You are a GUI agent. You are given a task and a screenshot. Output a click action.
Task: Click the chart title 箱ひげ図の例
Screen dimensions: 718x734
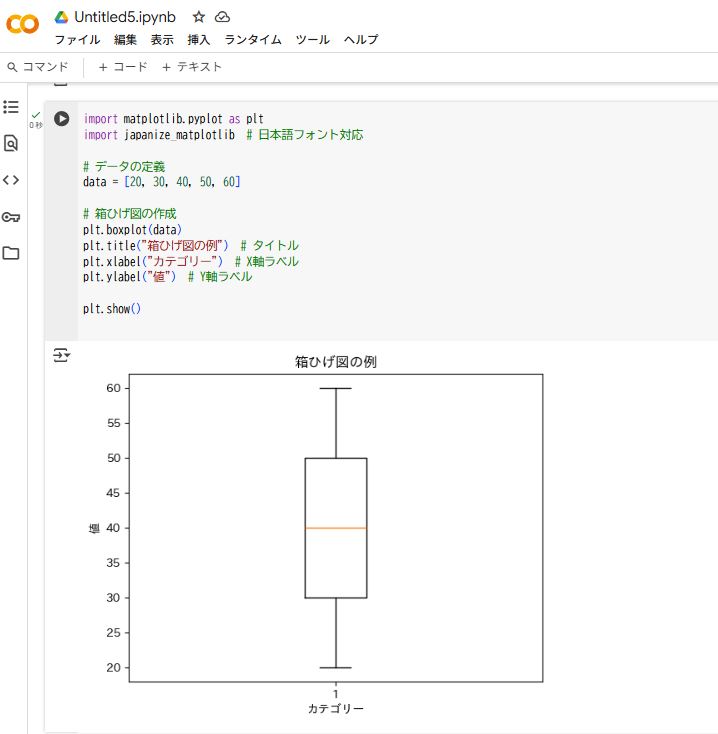coord(336,362)
